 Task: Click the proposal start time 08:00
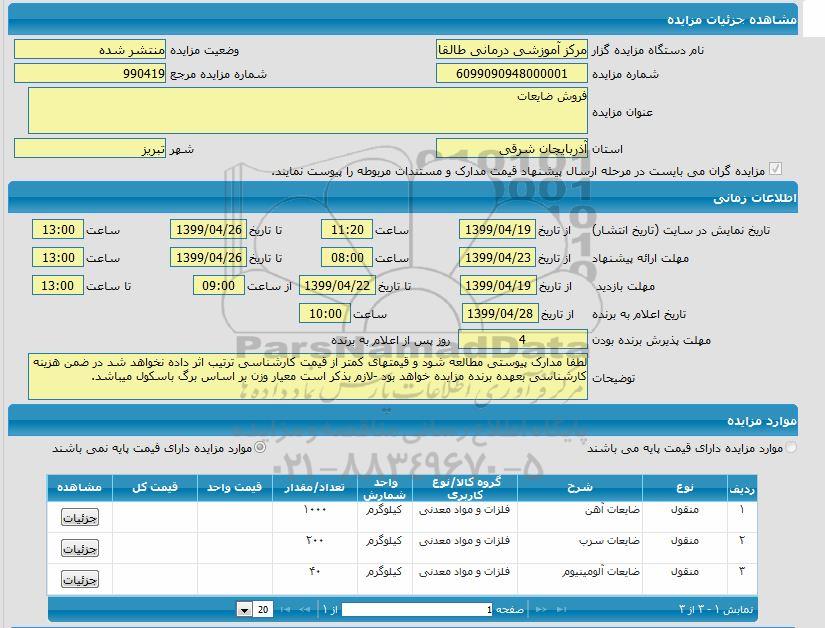[347, 258]
